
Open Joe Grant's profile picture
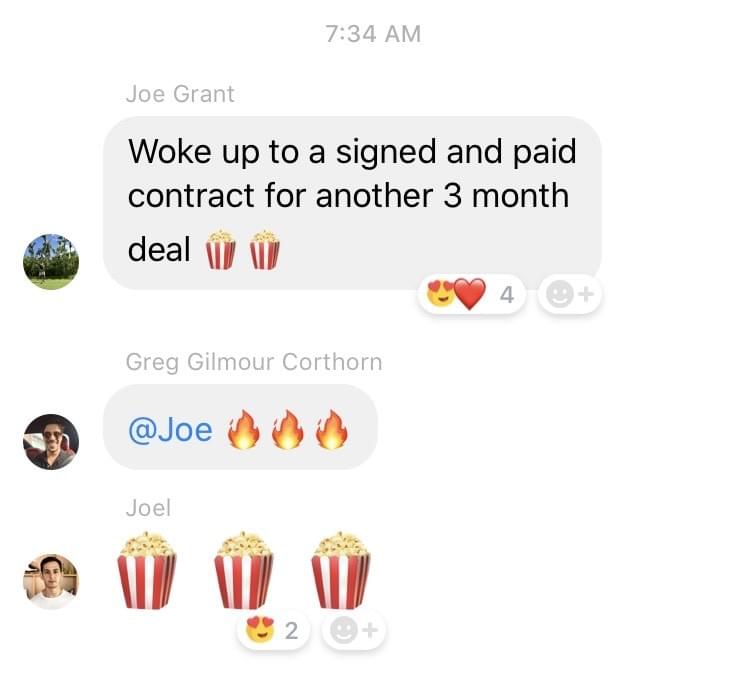[x=51, y=262]
